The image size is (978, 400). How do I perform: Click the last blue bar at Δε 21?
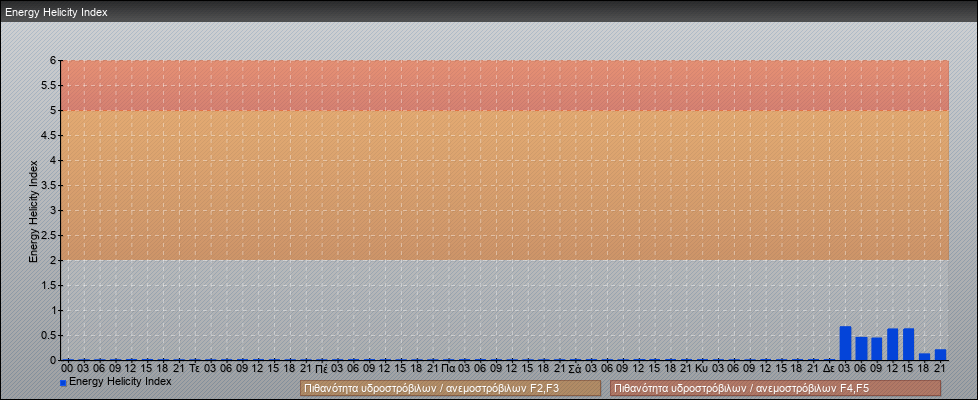pyautogui.click(x=940, y=354)
